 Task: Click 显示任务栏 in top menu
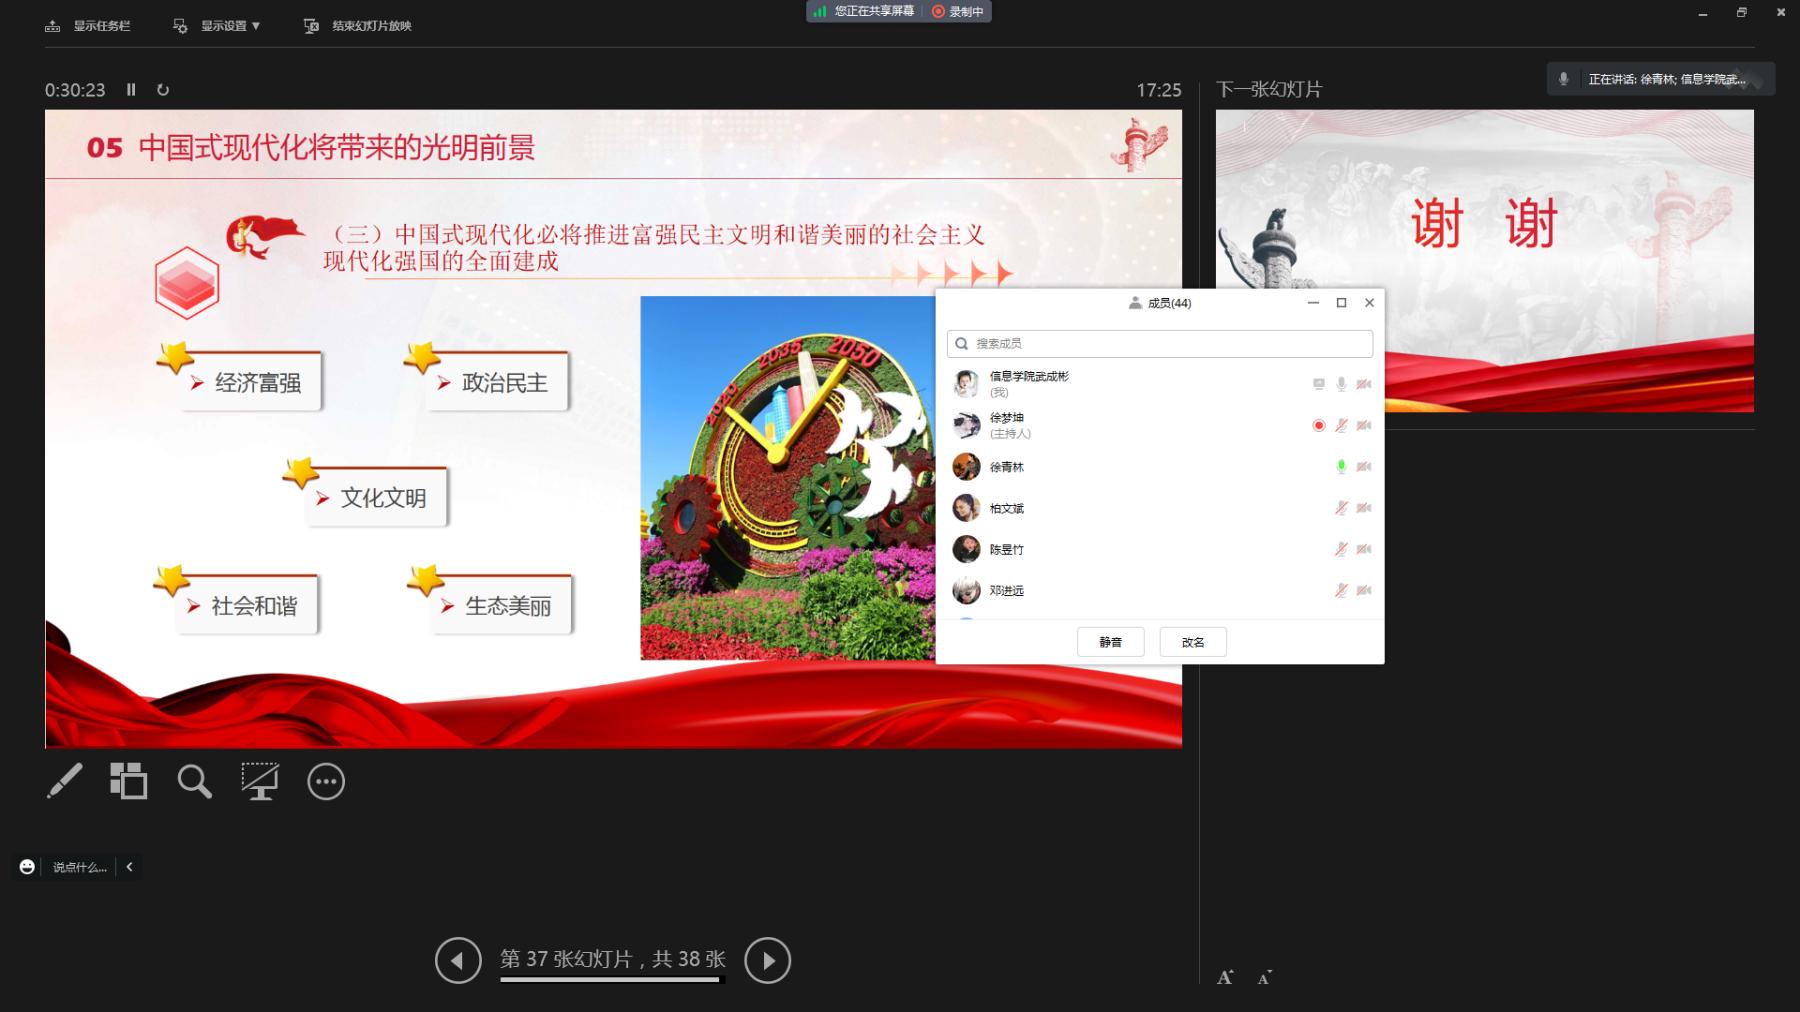[89, 26]
